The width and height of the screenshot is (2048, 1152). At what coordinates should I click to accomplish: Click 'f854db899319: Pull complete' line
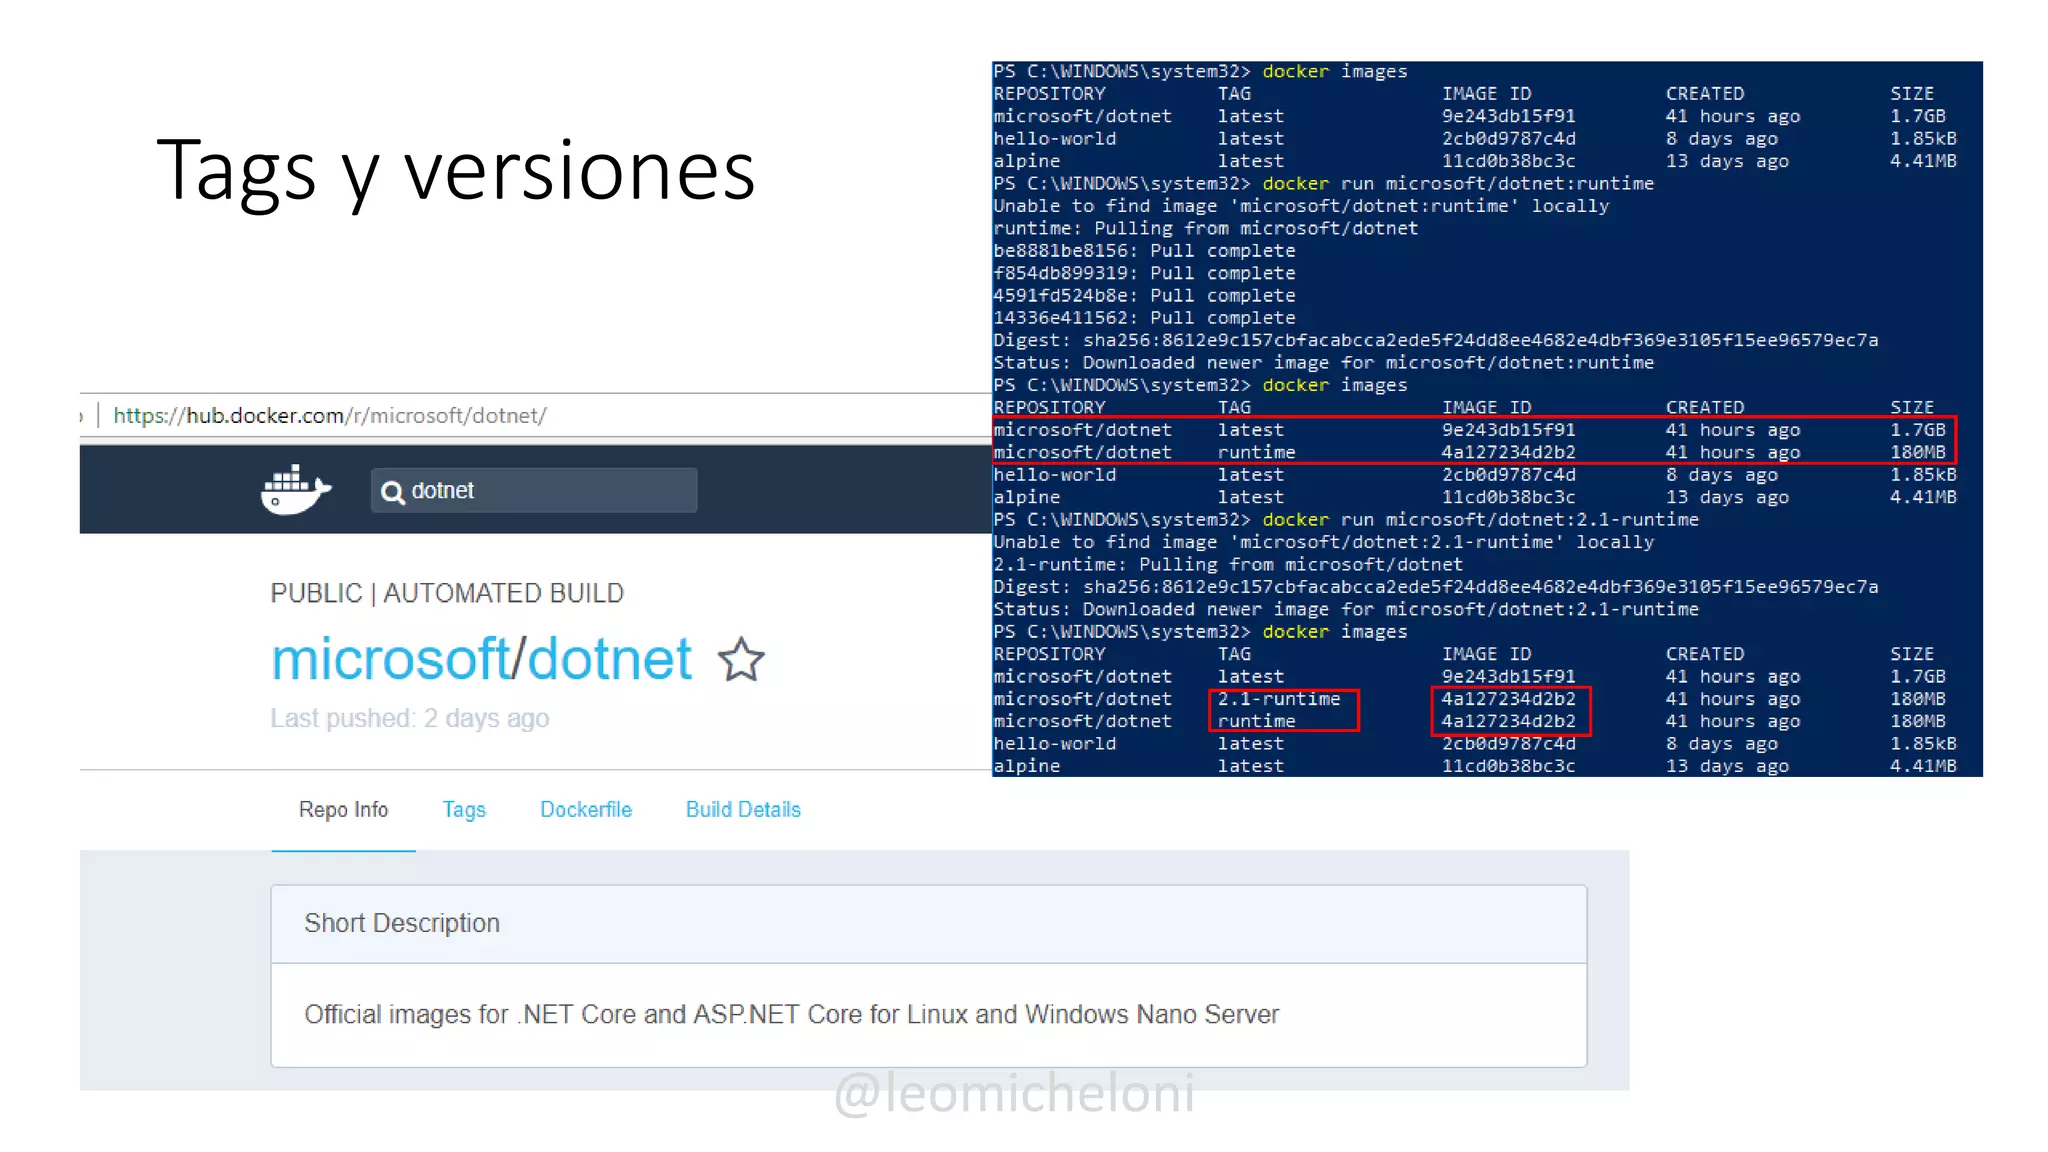click(1144, 273)
